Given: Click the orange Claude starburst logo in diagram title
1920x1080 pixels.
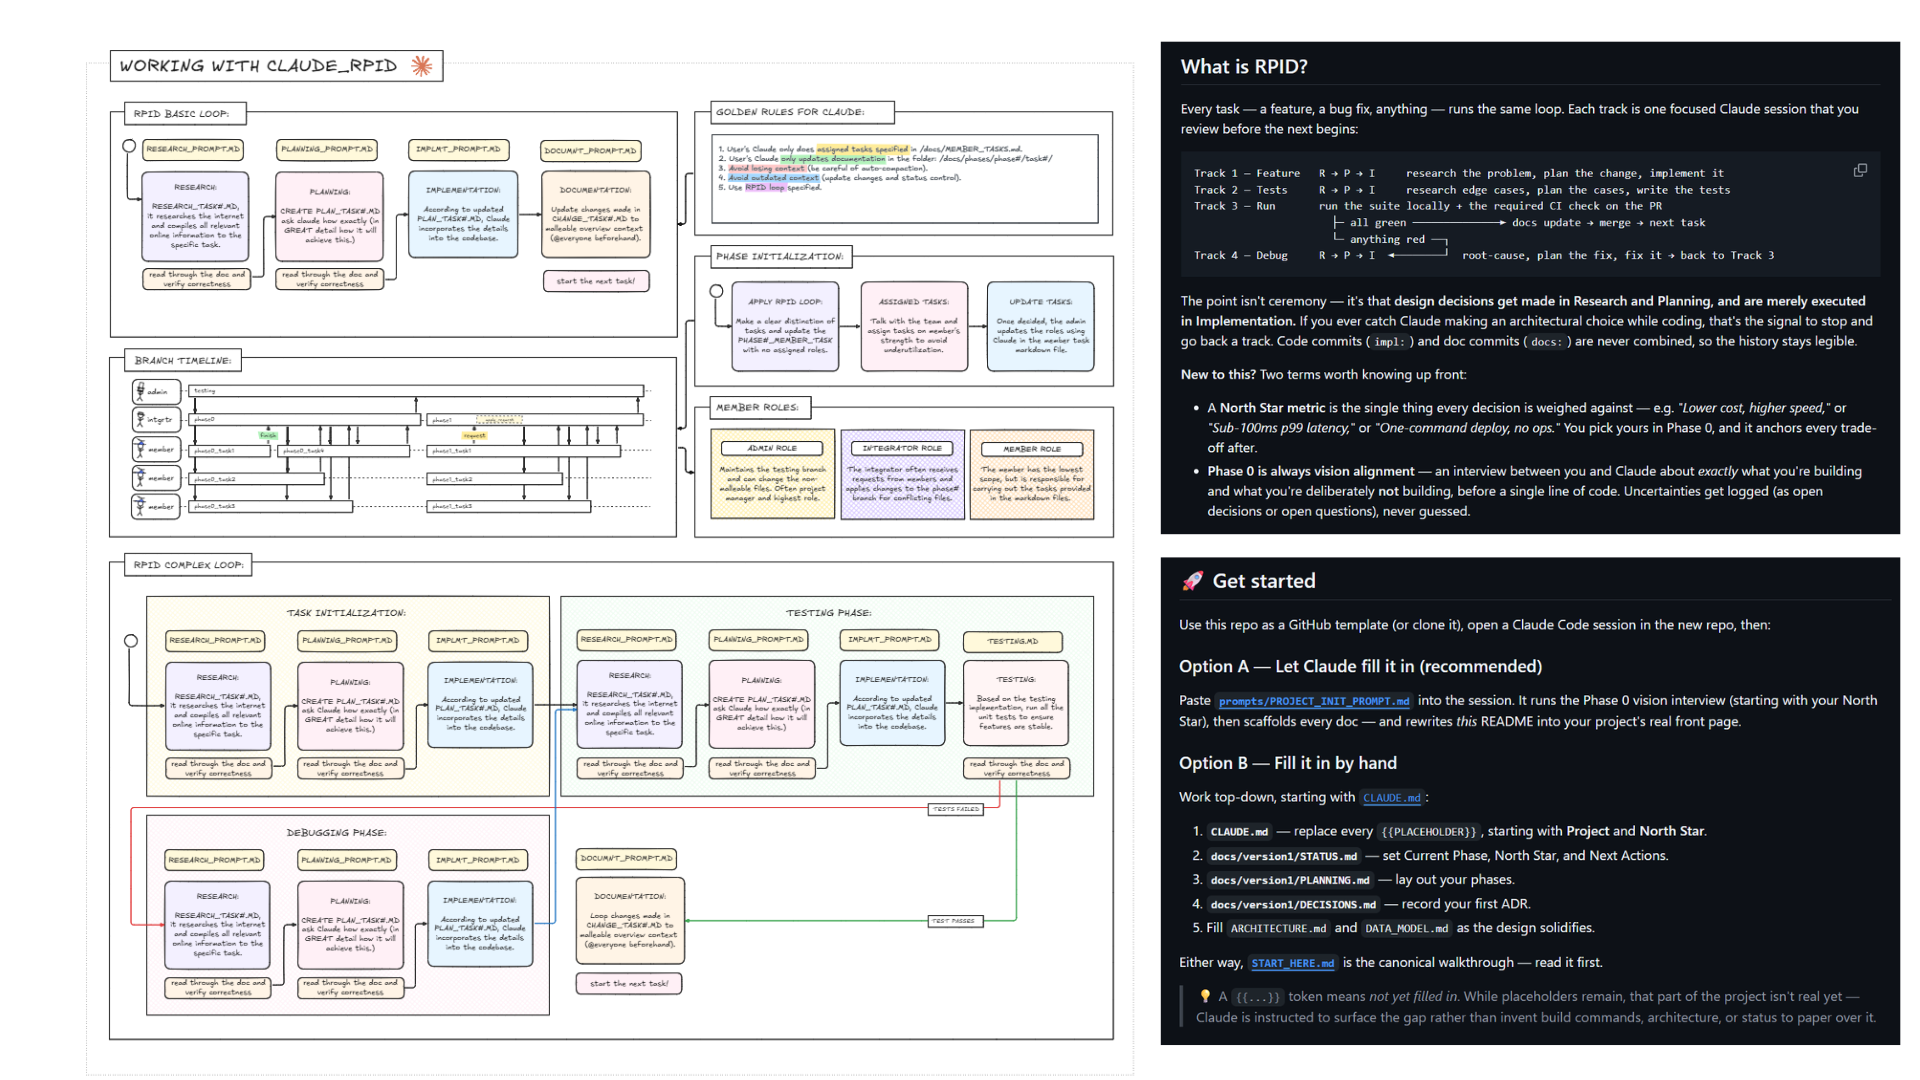Looking at the screenshot, I should tap(422, 66).
